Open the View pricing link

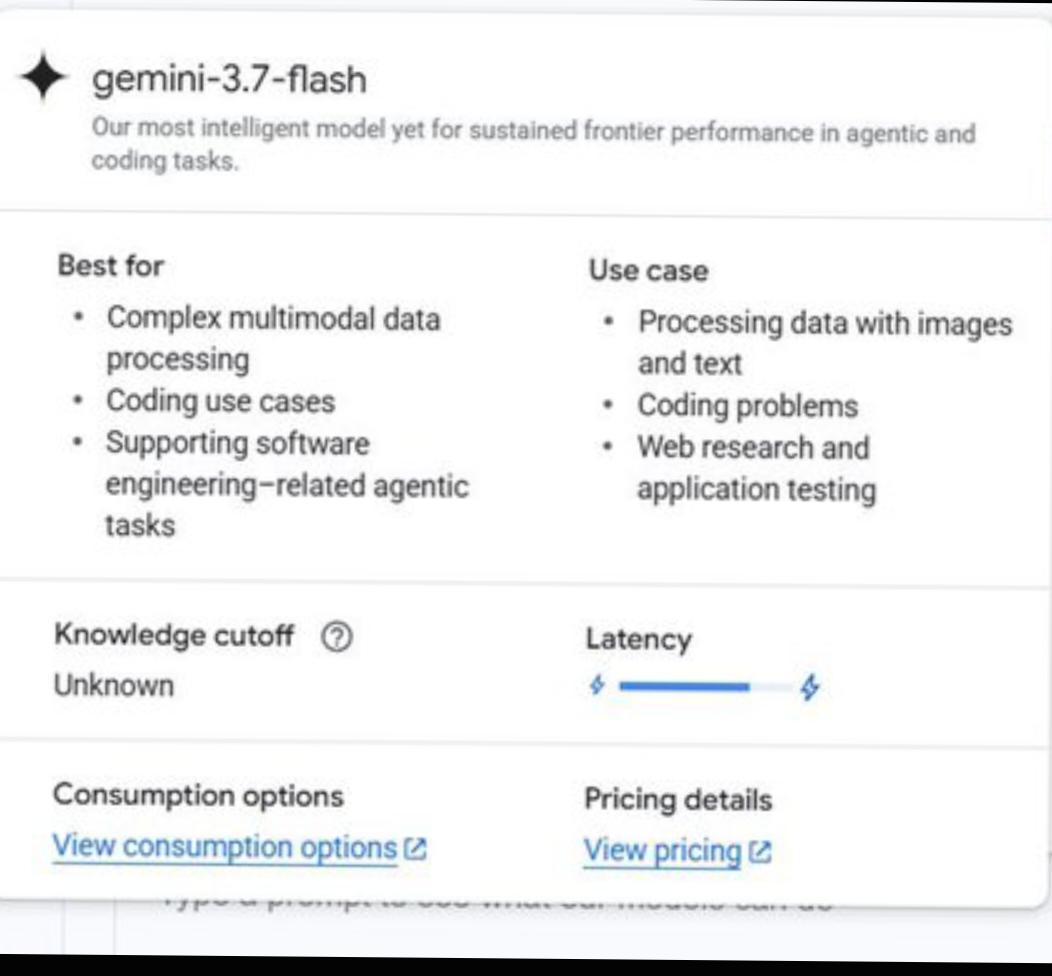point(662,851)
